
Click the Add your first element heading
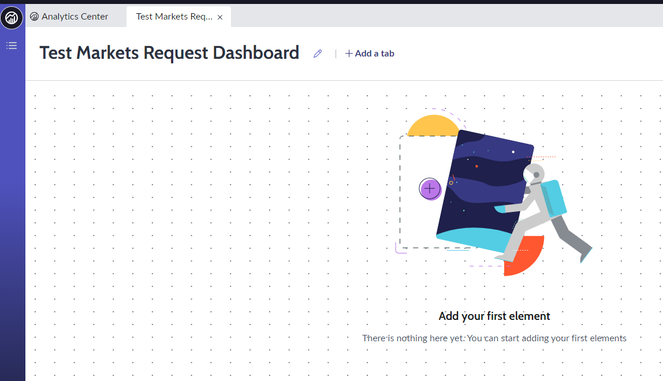[494, 316]
